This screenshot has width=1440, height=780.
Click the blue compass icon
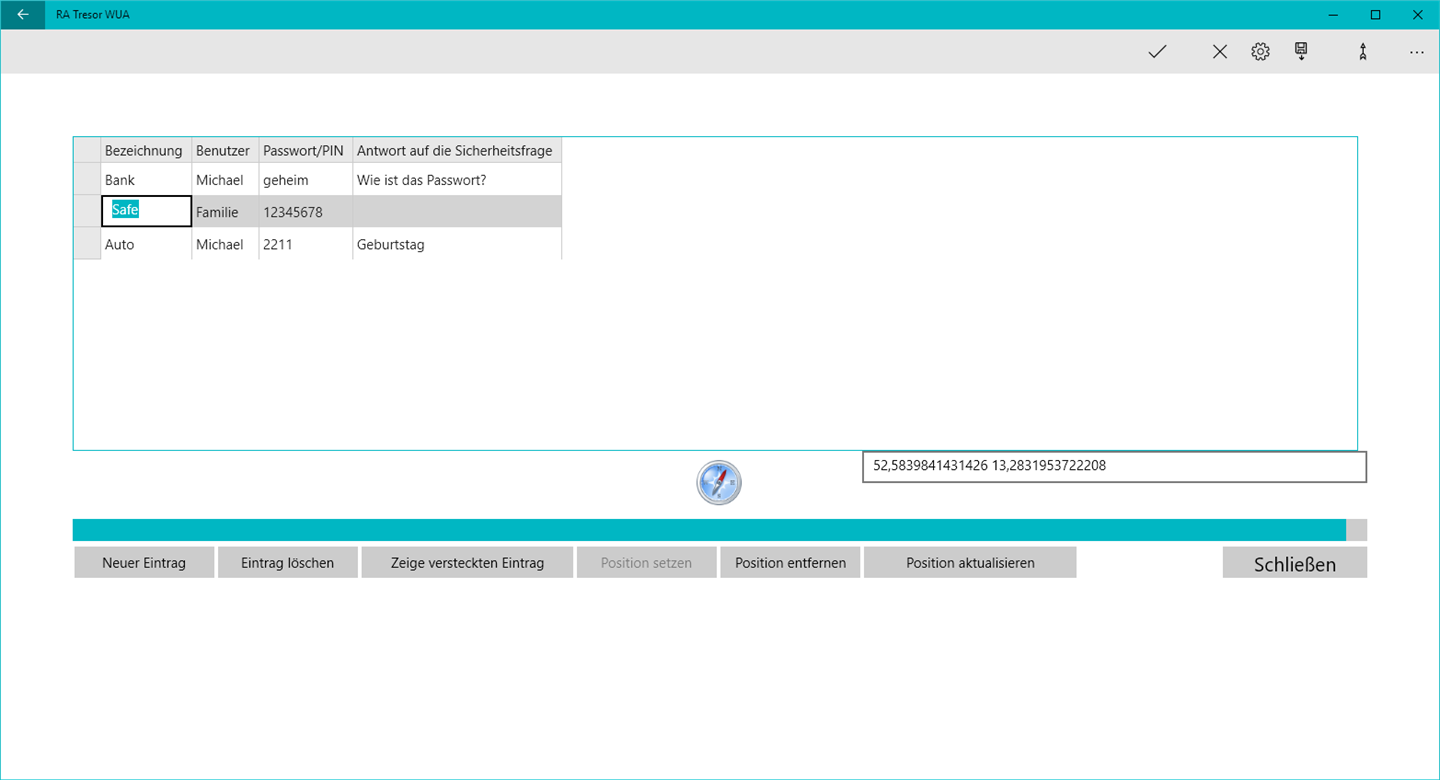coord(719,482)
